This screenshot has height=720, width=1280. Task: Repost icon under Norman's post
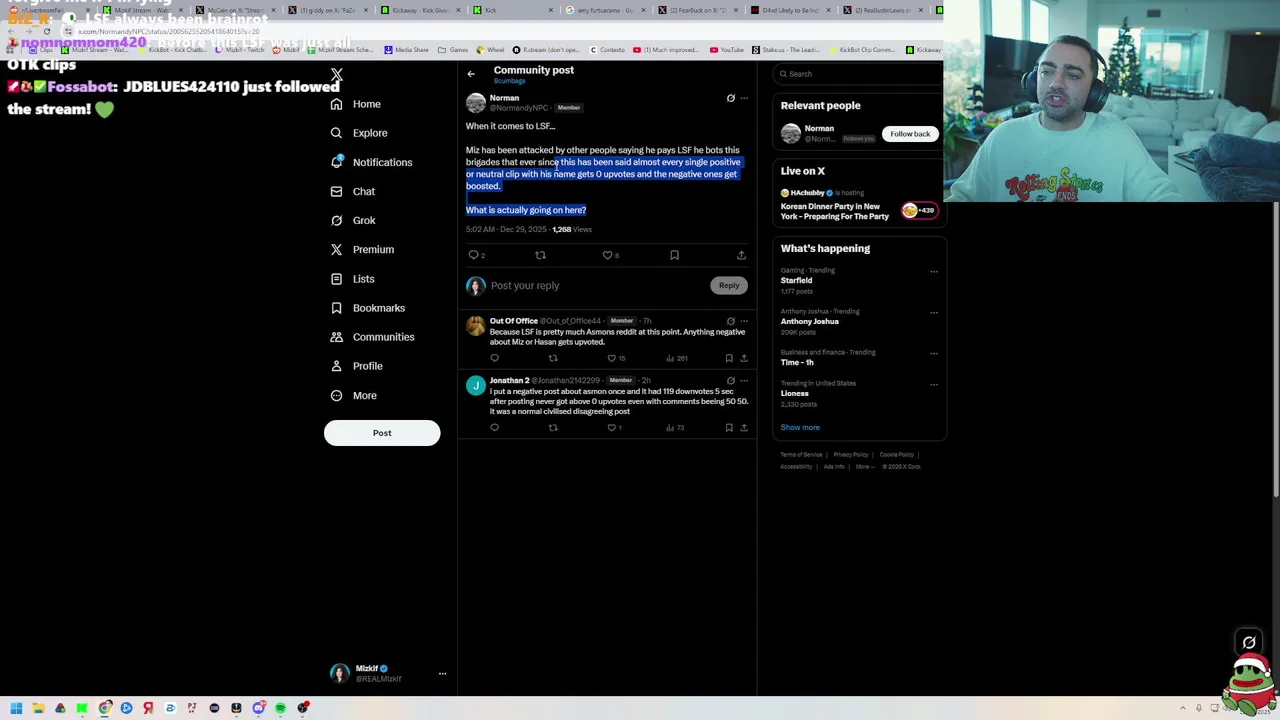(x=540, y=255)
